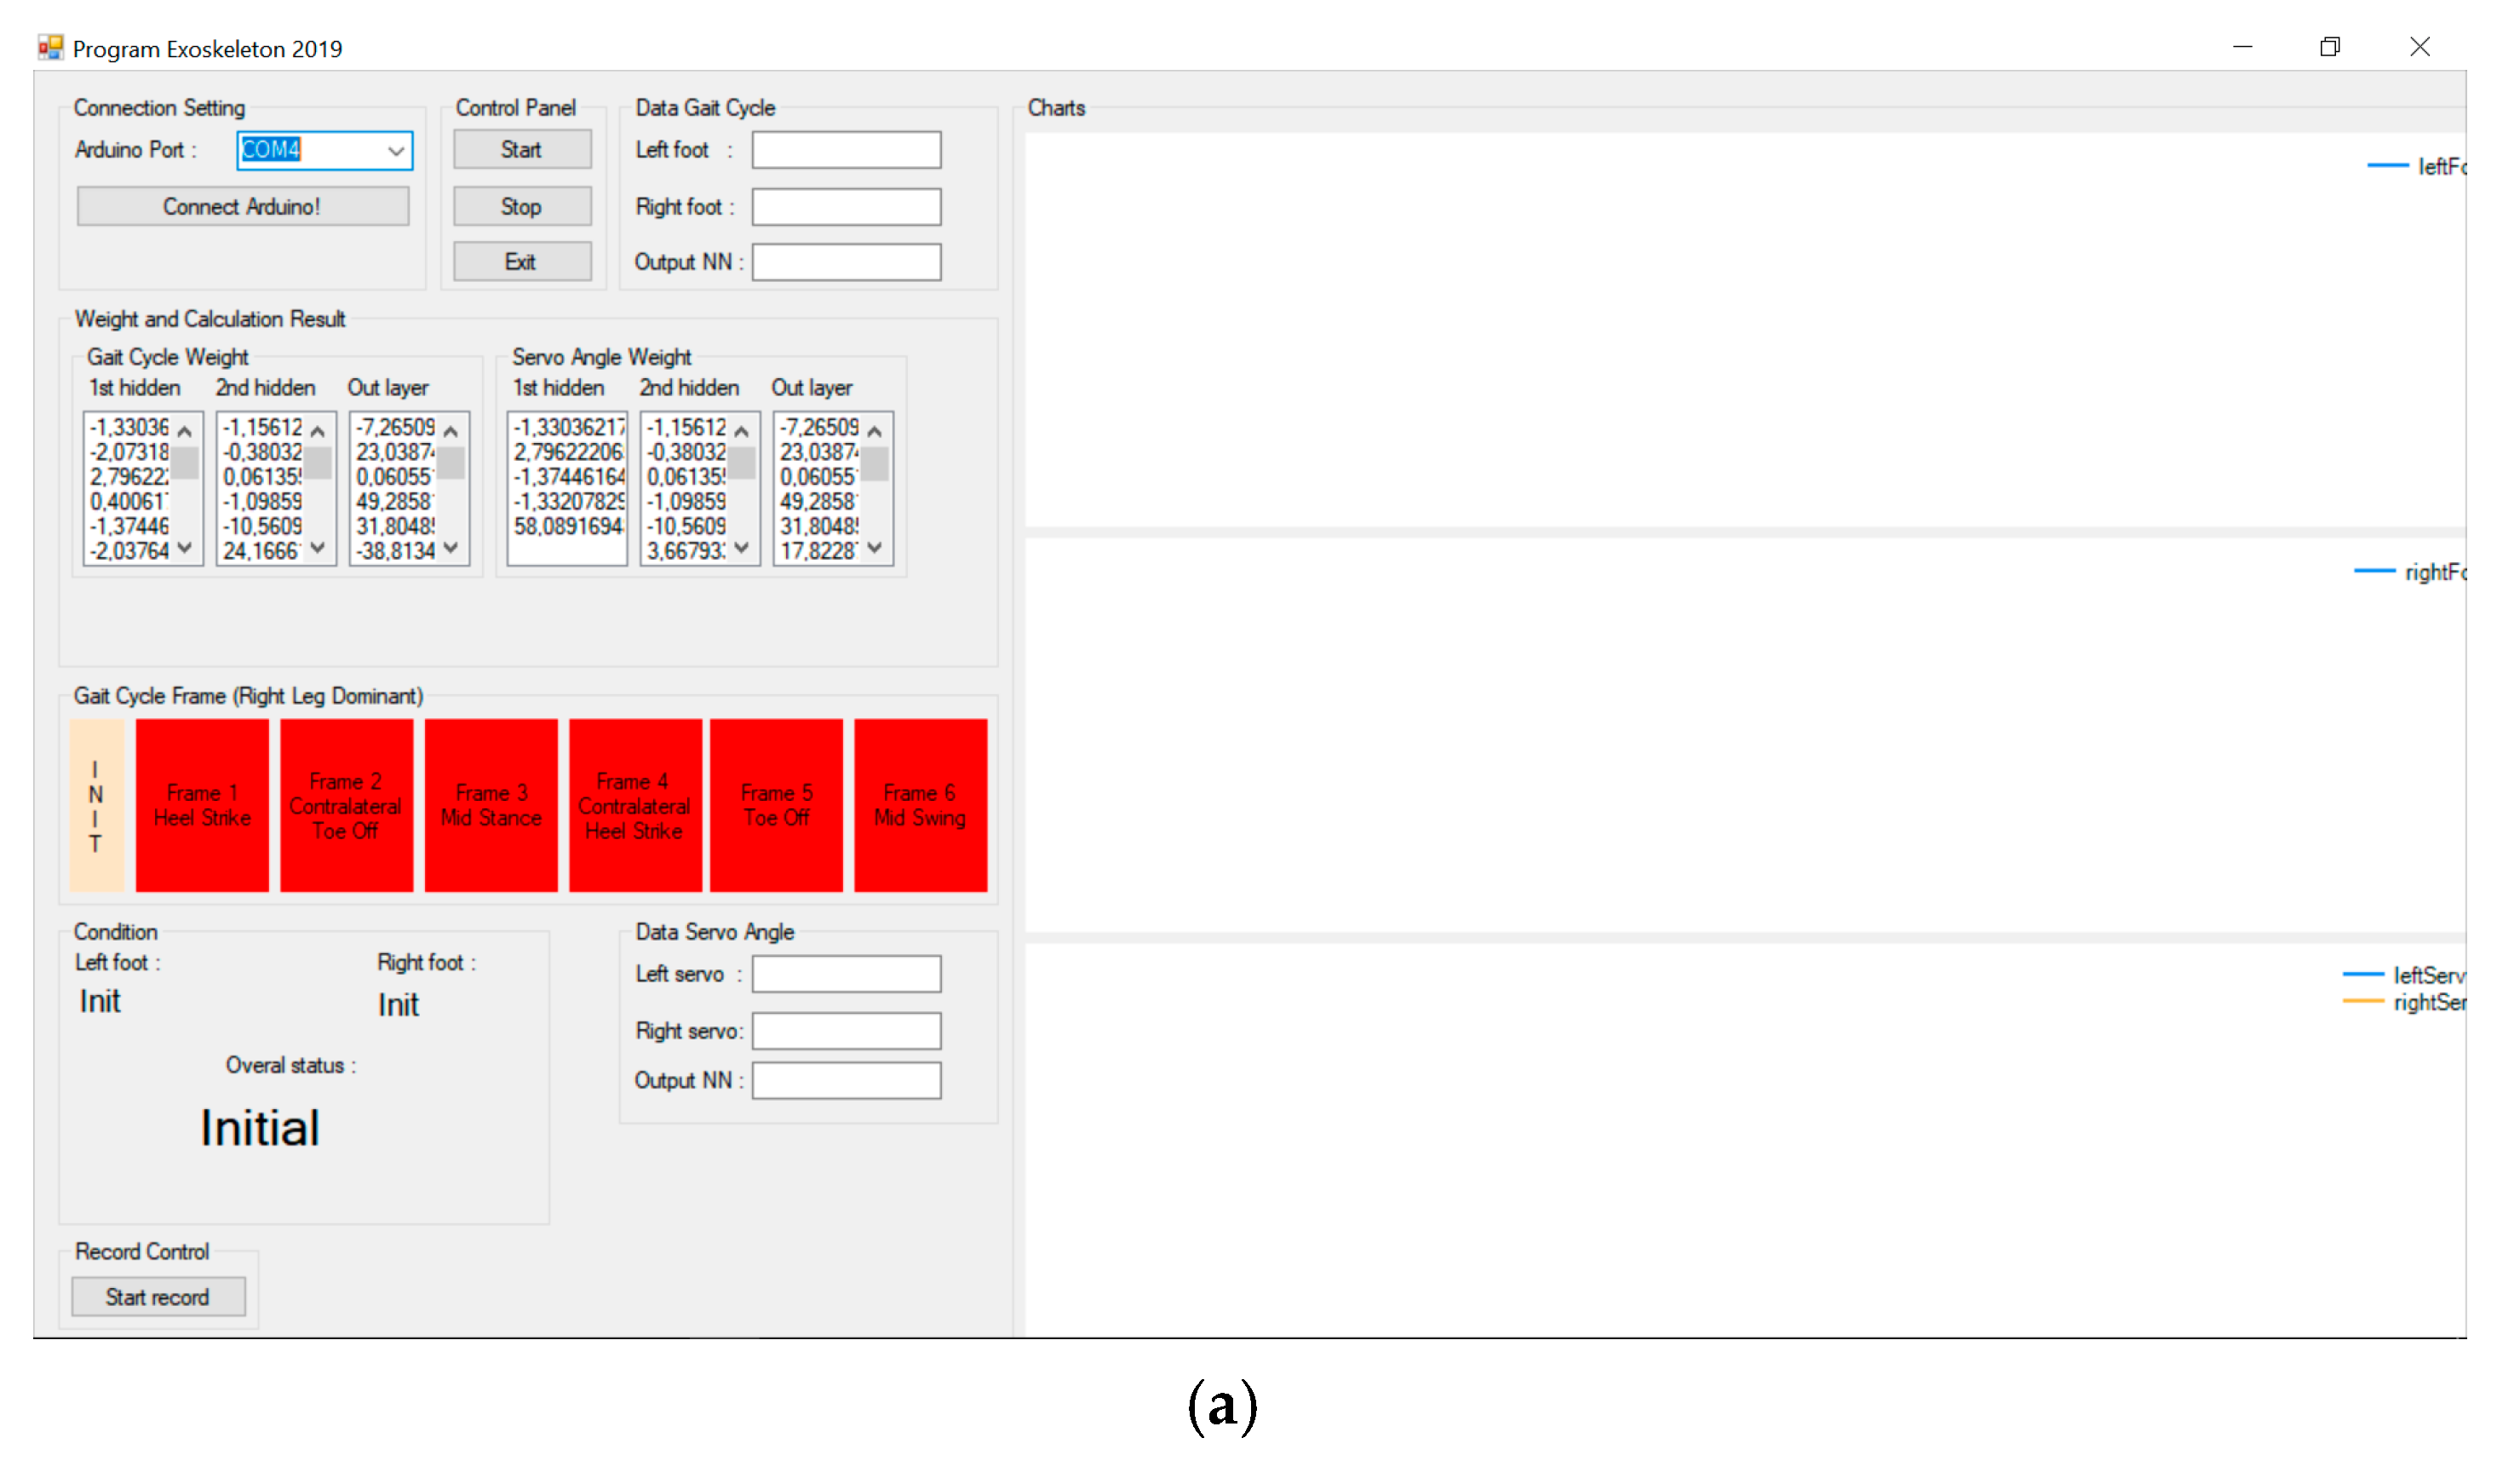Click the Connect Arduino! button
Image resolution: width=2520 pixels, height=1461 pixels.
[x=243, y=207]
